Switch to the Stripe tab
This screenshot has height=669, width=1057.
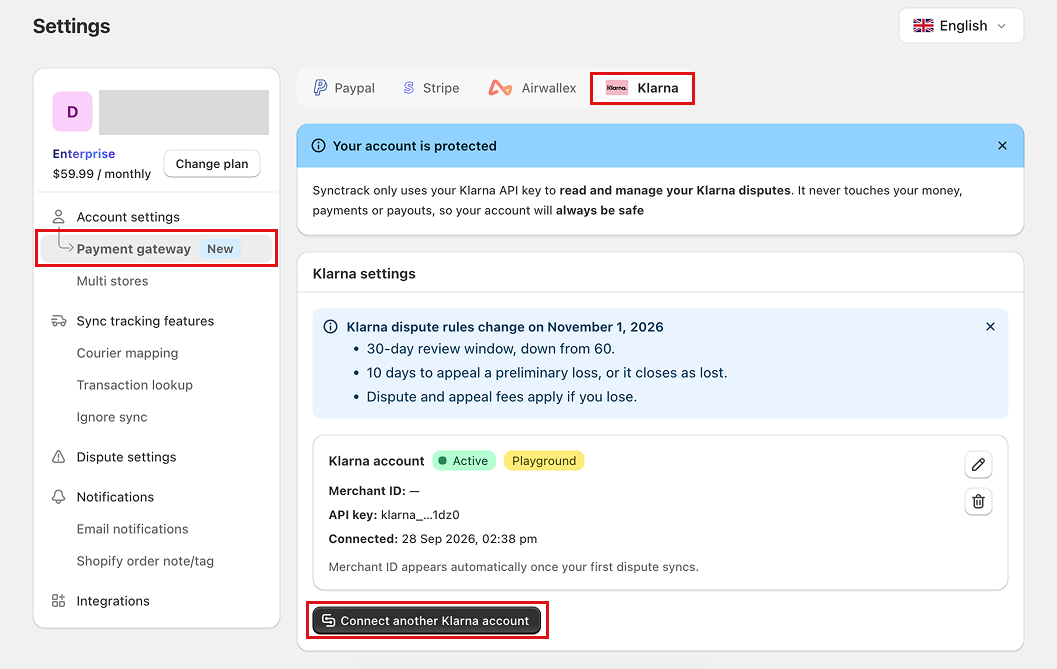[x=431, y=88]
